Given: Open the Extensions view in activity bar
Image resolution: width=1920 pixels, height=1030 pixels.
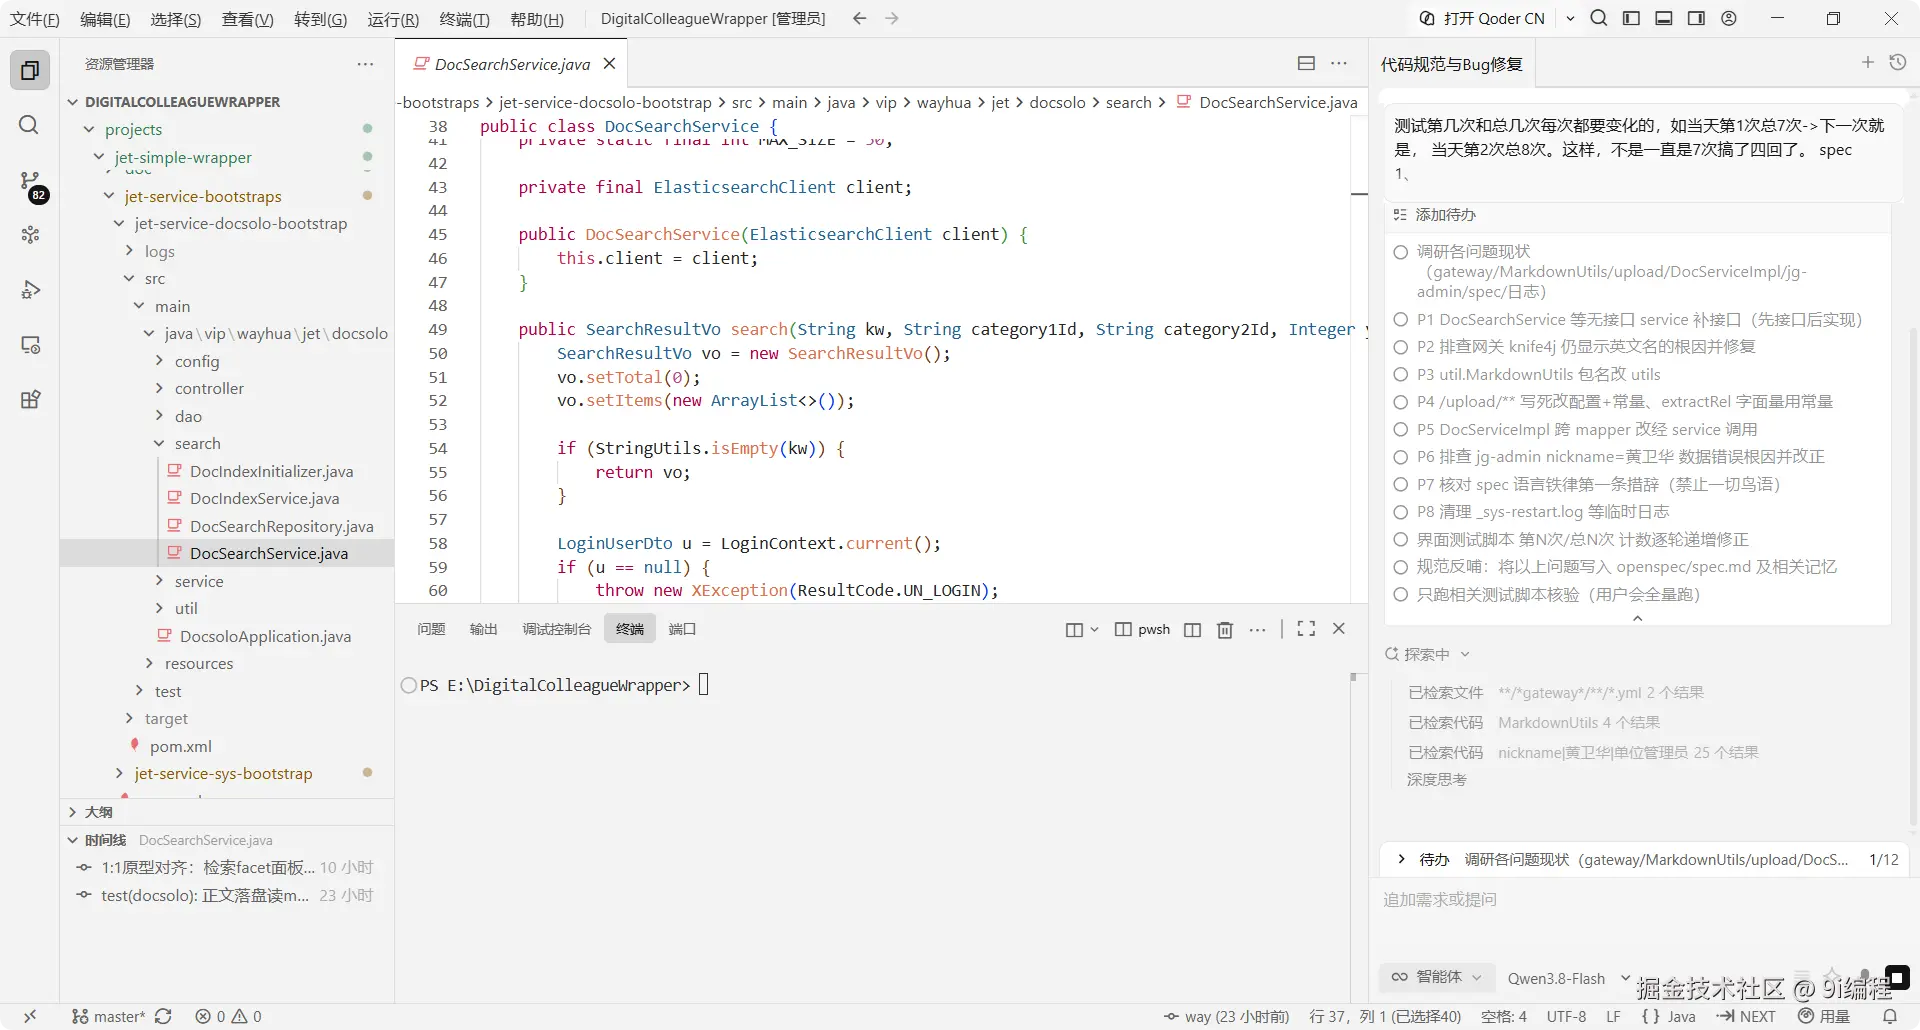Looking at the screenshot, I should [x=30, y=400].
